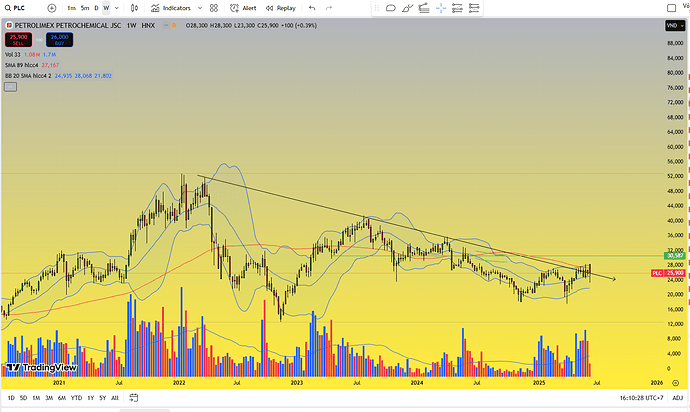Select the 3M date range
Viewport: 690px width, 412px height.
tap(49, 398)
